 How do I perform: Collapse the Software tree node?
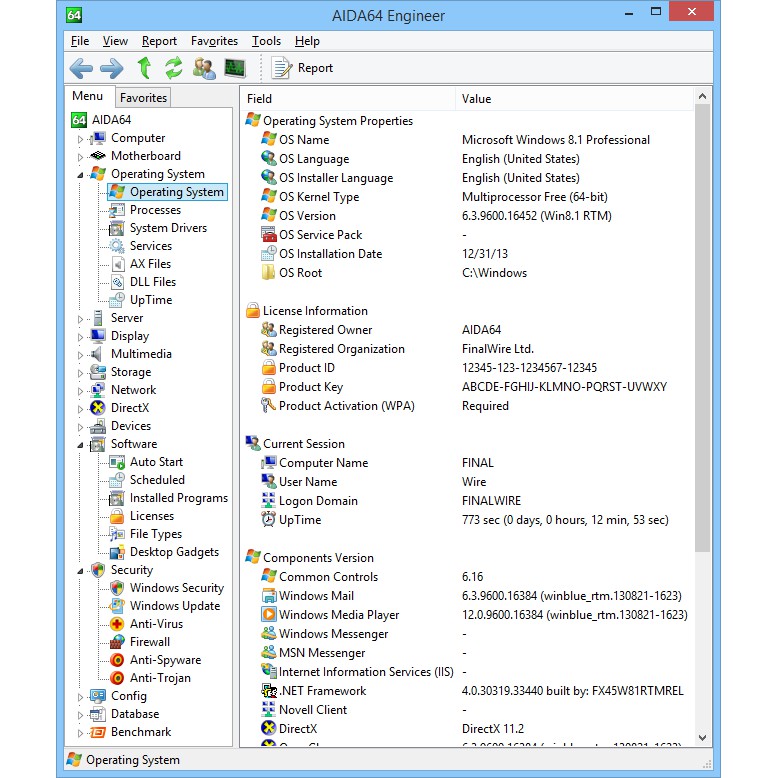(x=80, y=445)
